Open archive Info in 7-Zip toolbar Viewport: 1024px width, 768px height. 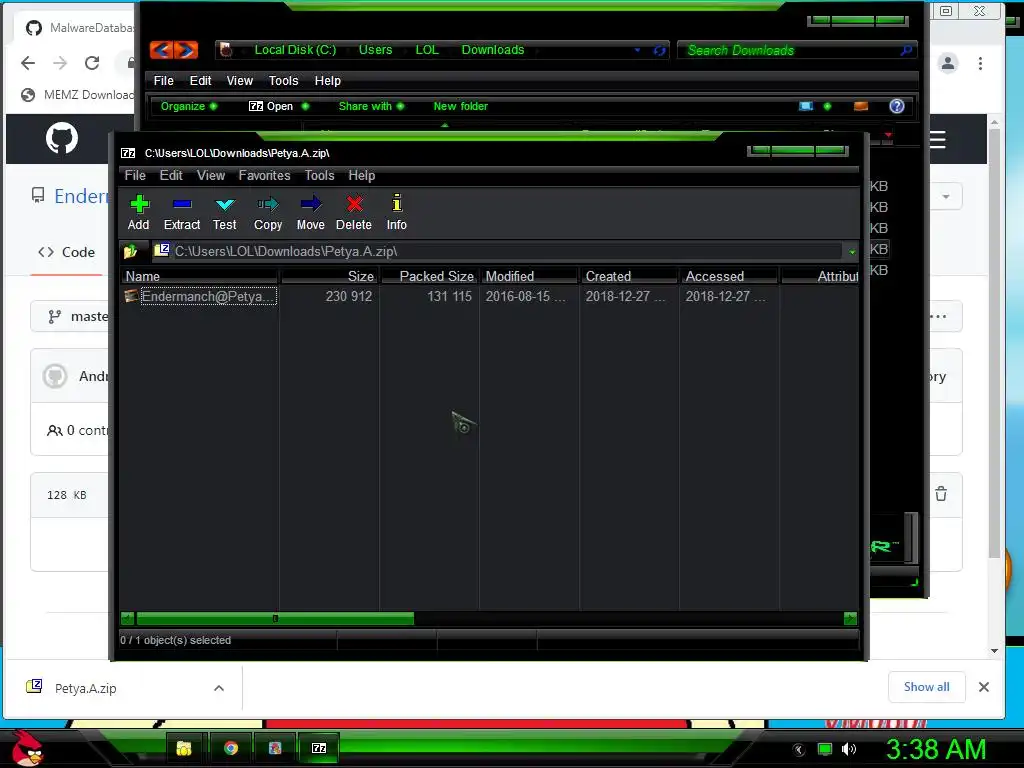pos(396,213)
